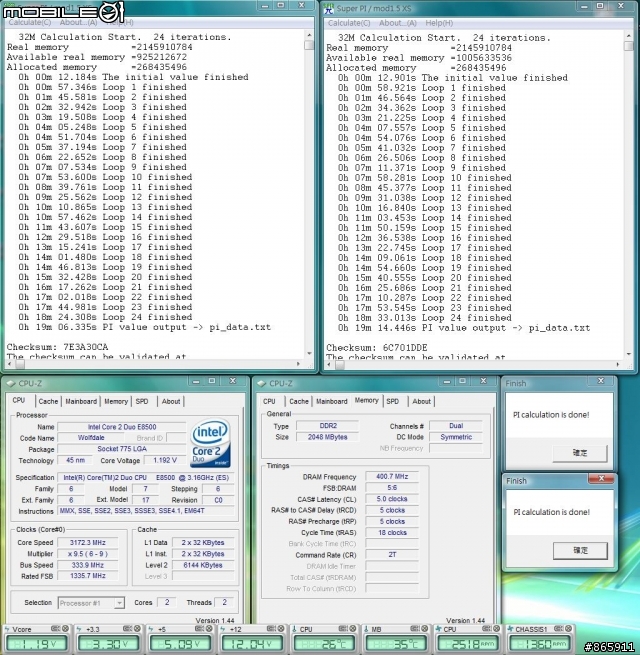Close the +12 voltage sensor widget
This screenshot has width=640, height=655.
pyautogui.click(x=281, y=628)
